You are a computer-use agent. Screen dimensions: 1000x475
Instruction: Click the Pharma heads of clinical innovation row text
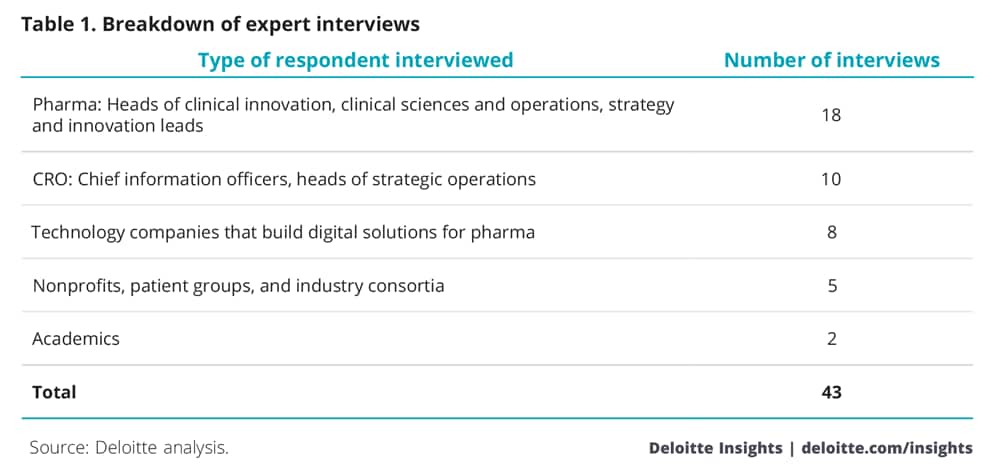tap(353, 115)
